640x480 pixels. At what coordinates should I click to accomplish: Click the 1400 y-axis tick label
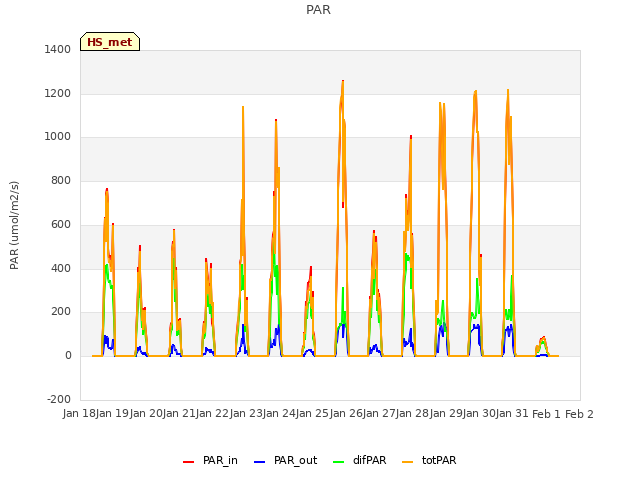(58, 49)
